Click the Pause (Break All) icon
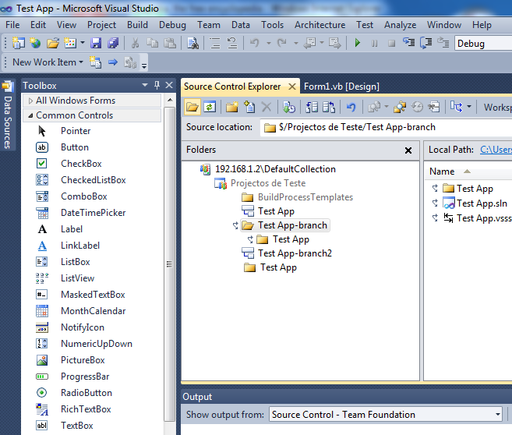 click(x=375, y=43)
